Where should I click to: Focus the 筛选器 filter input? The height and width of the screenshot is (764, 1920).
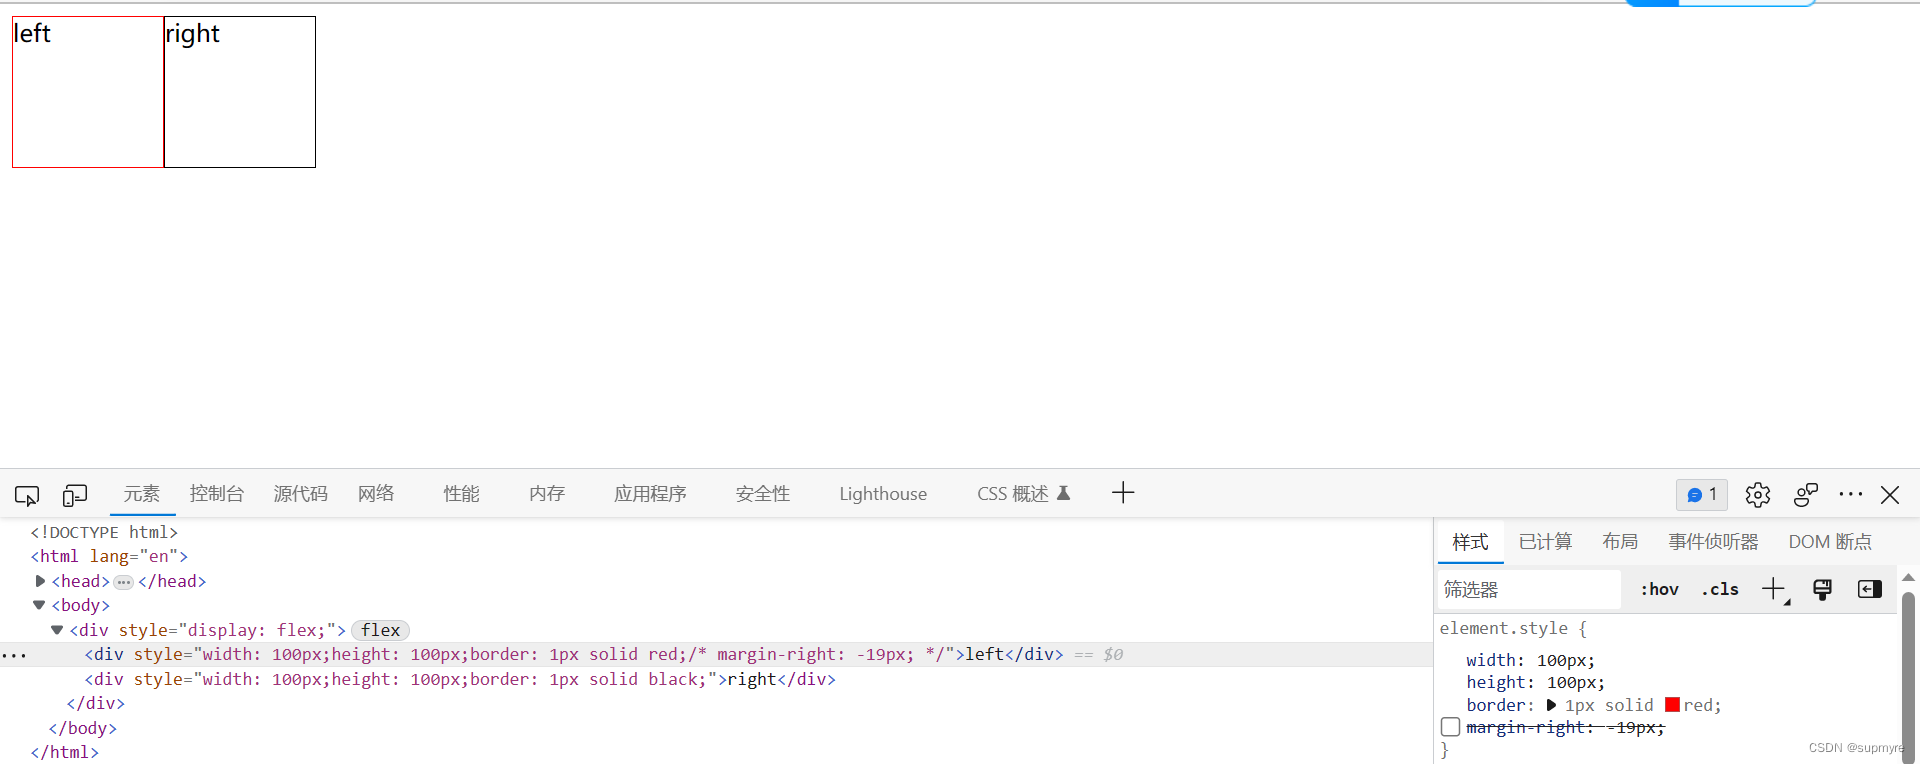coord(1529,589)
